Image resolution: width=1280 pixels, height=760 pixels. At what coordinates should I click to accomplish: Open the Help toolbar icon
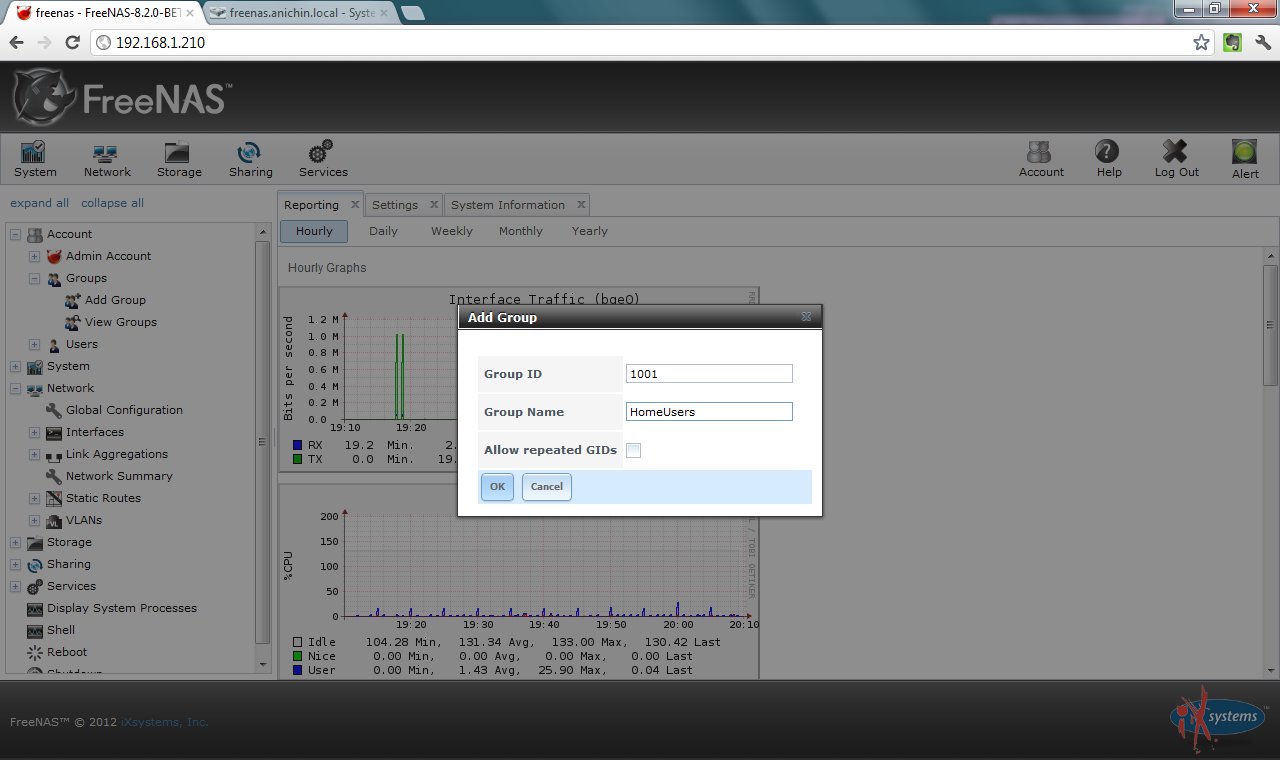1109,159
